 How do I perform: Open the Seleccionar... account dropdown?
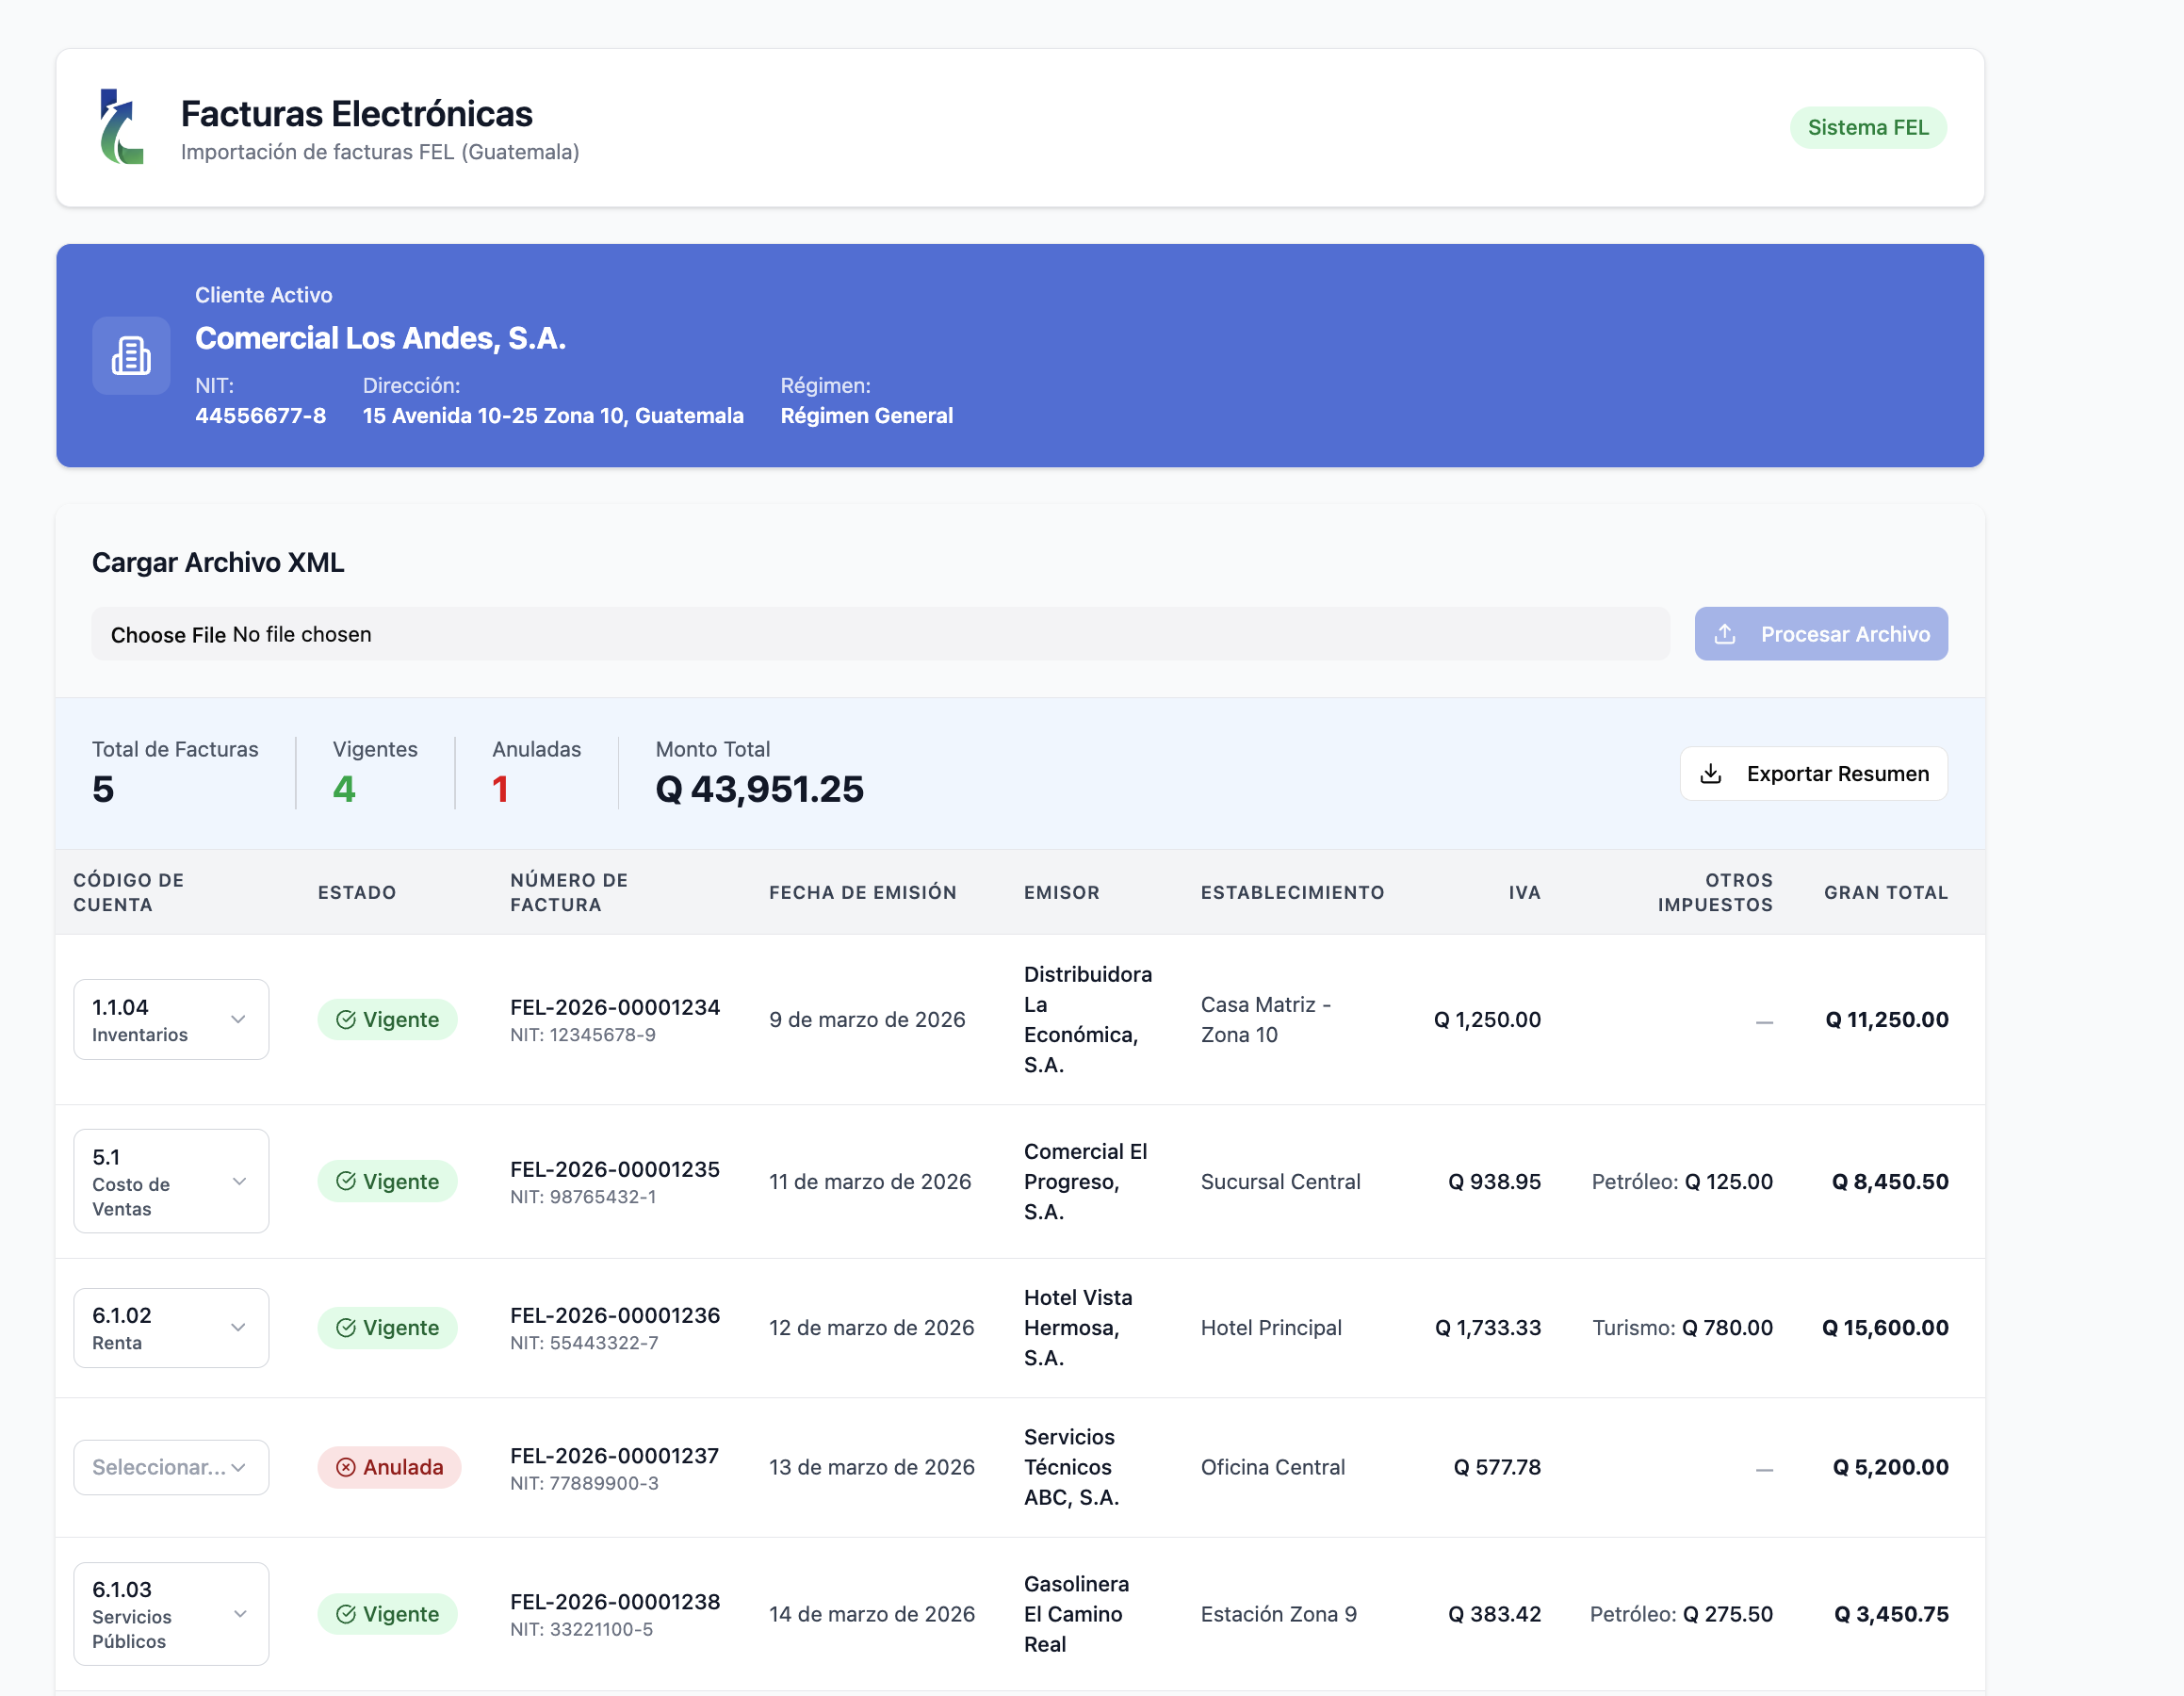[171, 1468]
